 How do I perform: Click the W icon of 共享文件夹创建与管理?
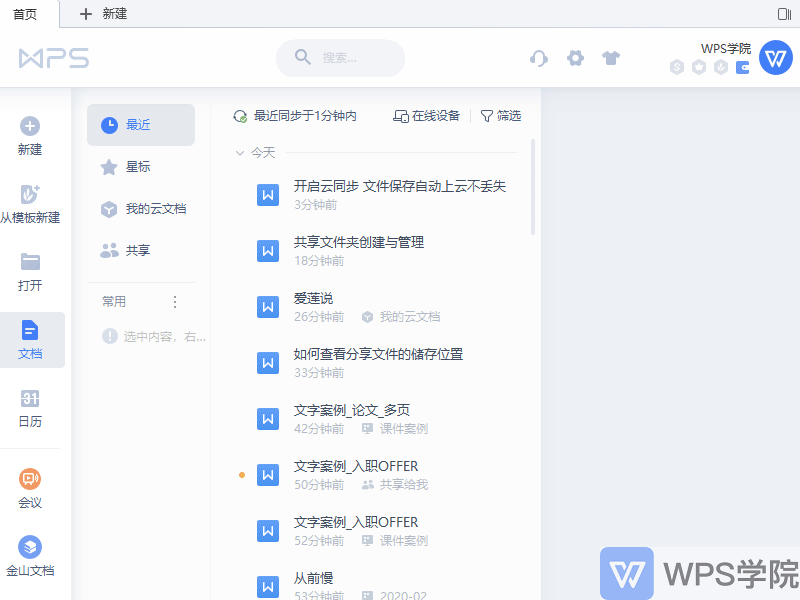point(268,251)
